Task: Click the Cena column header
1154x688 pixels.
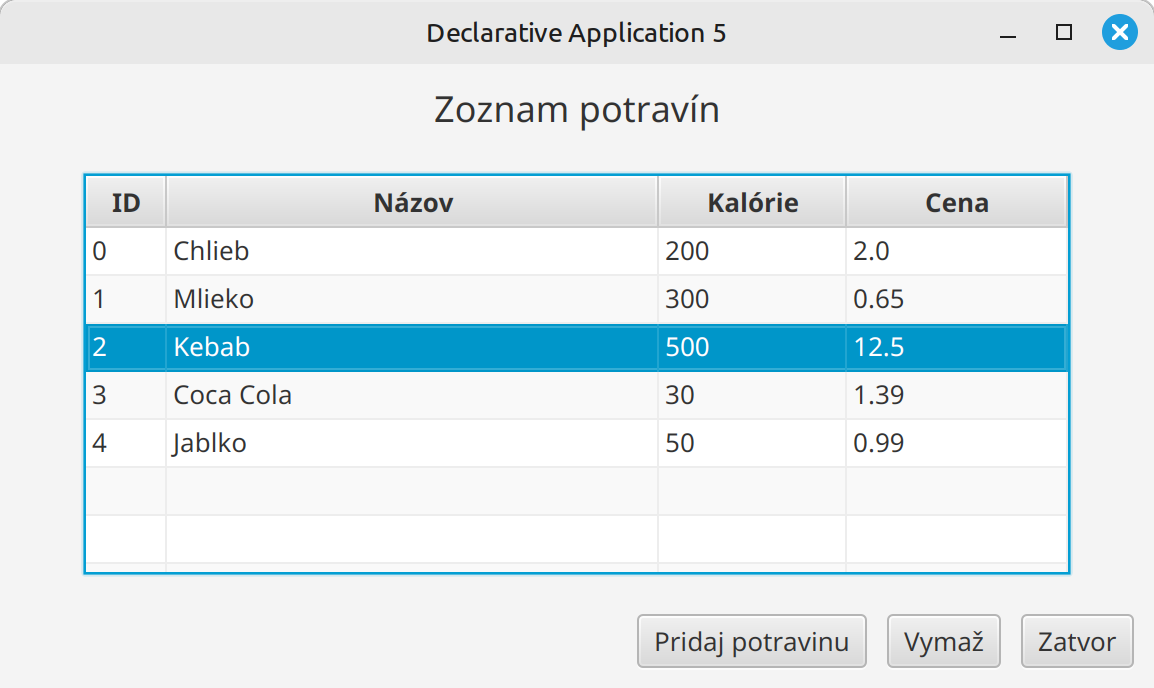Action: [956, 203]
